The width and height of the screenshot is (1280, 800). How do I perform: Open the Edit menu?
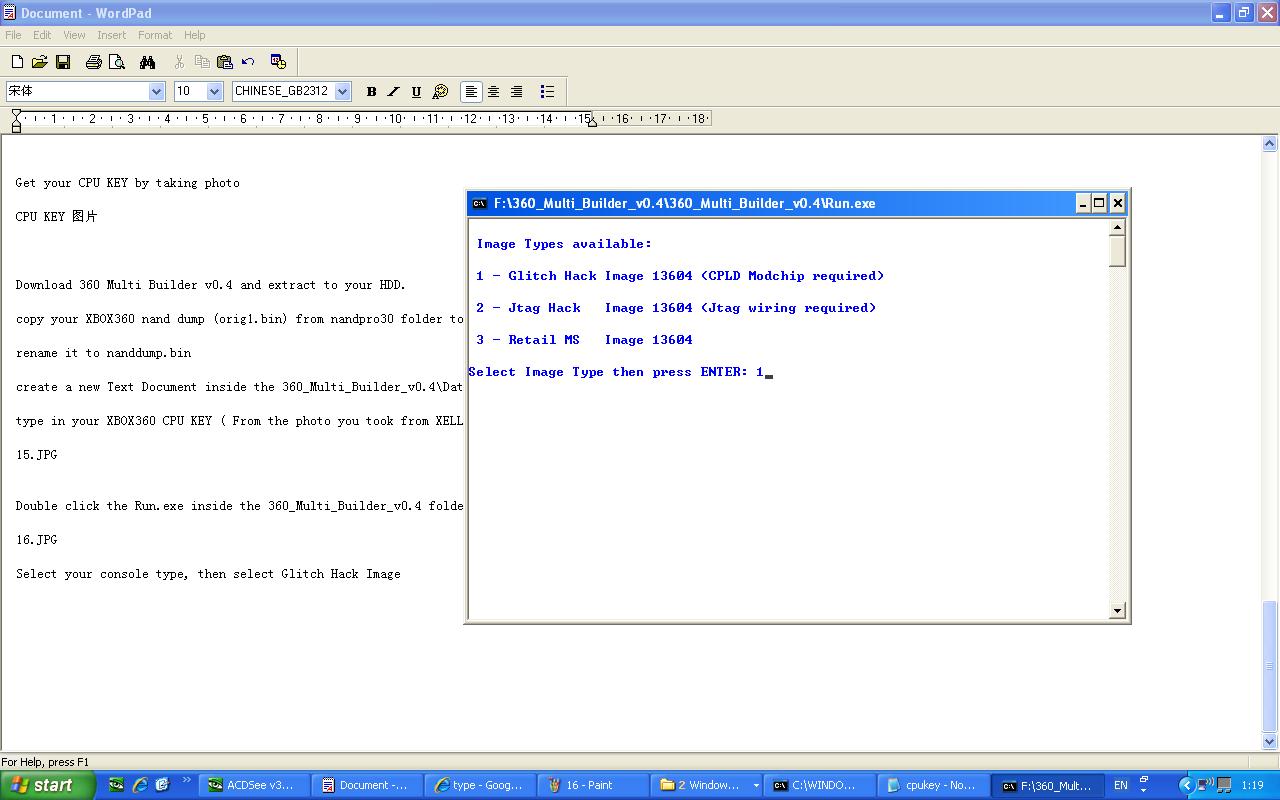pos(42,35)
